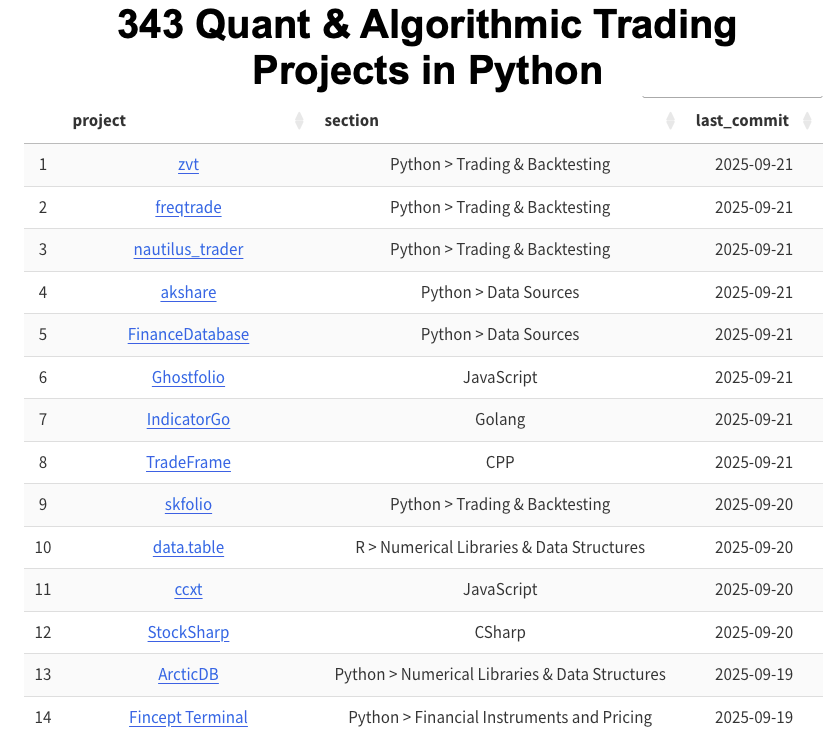Open the nautilus_trader project link
The image size is (839, 732).
click(188, 249)
